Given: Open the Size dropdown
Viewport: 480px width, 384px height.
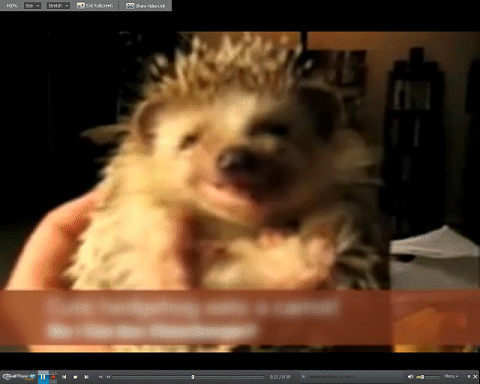Looking at the screenshot, I should 32,6.
